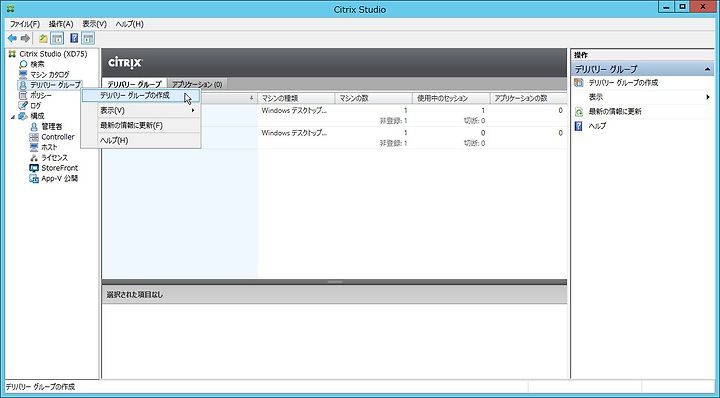Expand 表示 submenu in actions pane
This screenshot has height=398, width=720.
point(708,97)
